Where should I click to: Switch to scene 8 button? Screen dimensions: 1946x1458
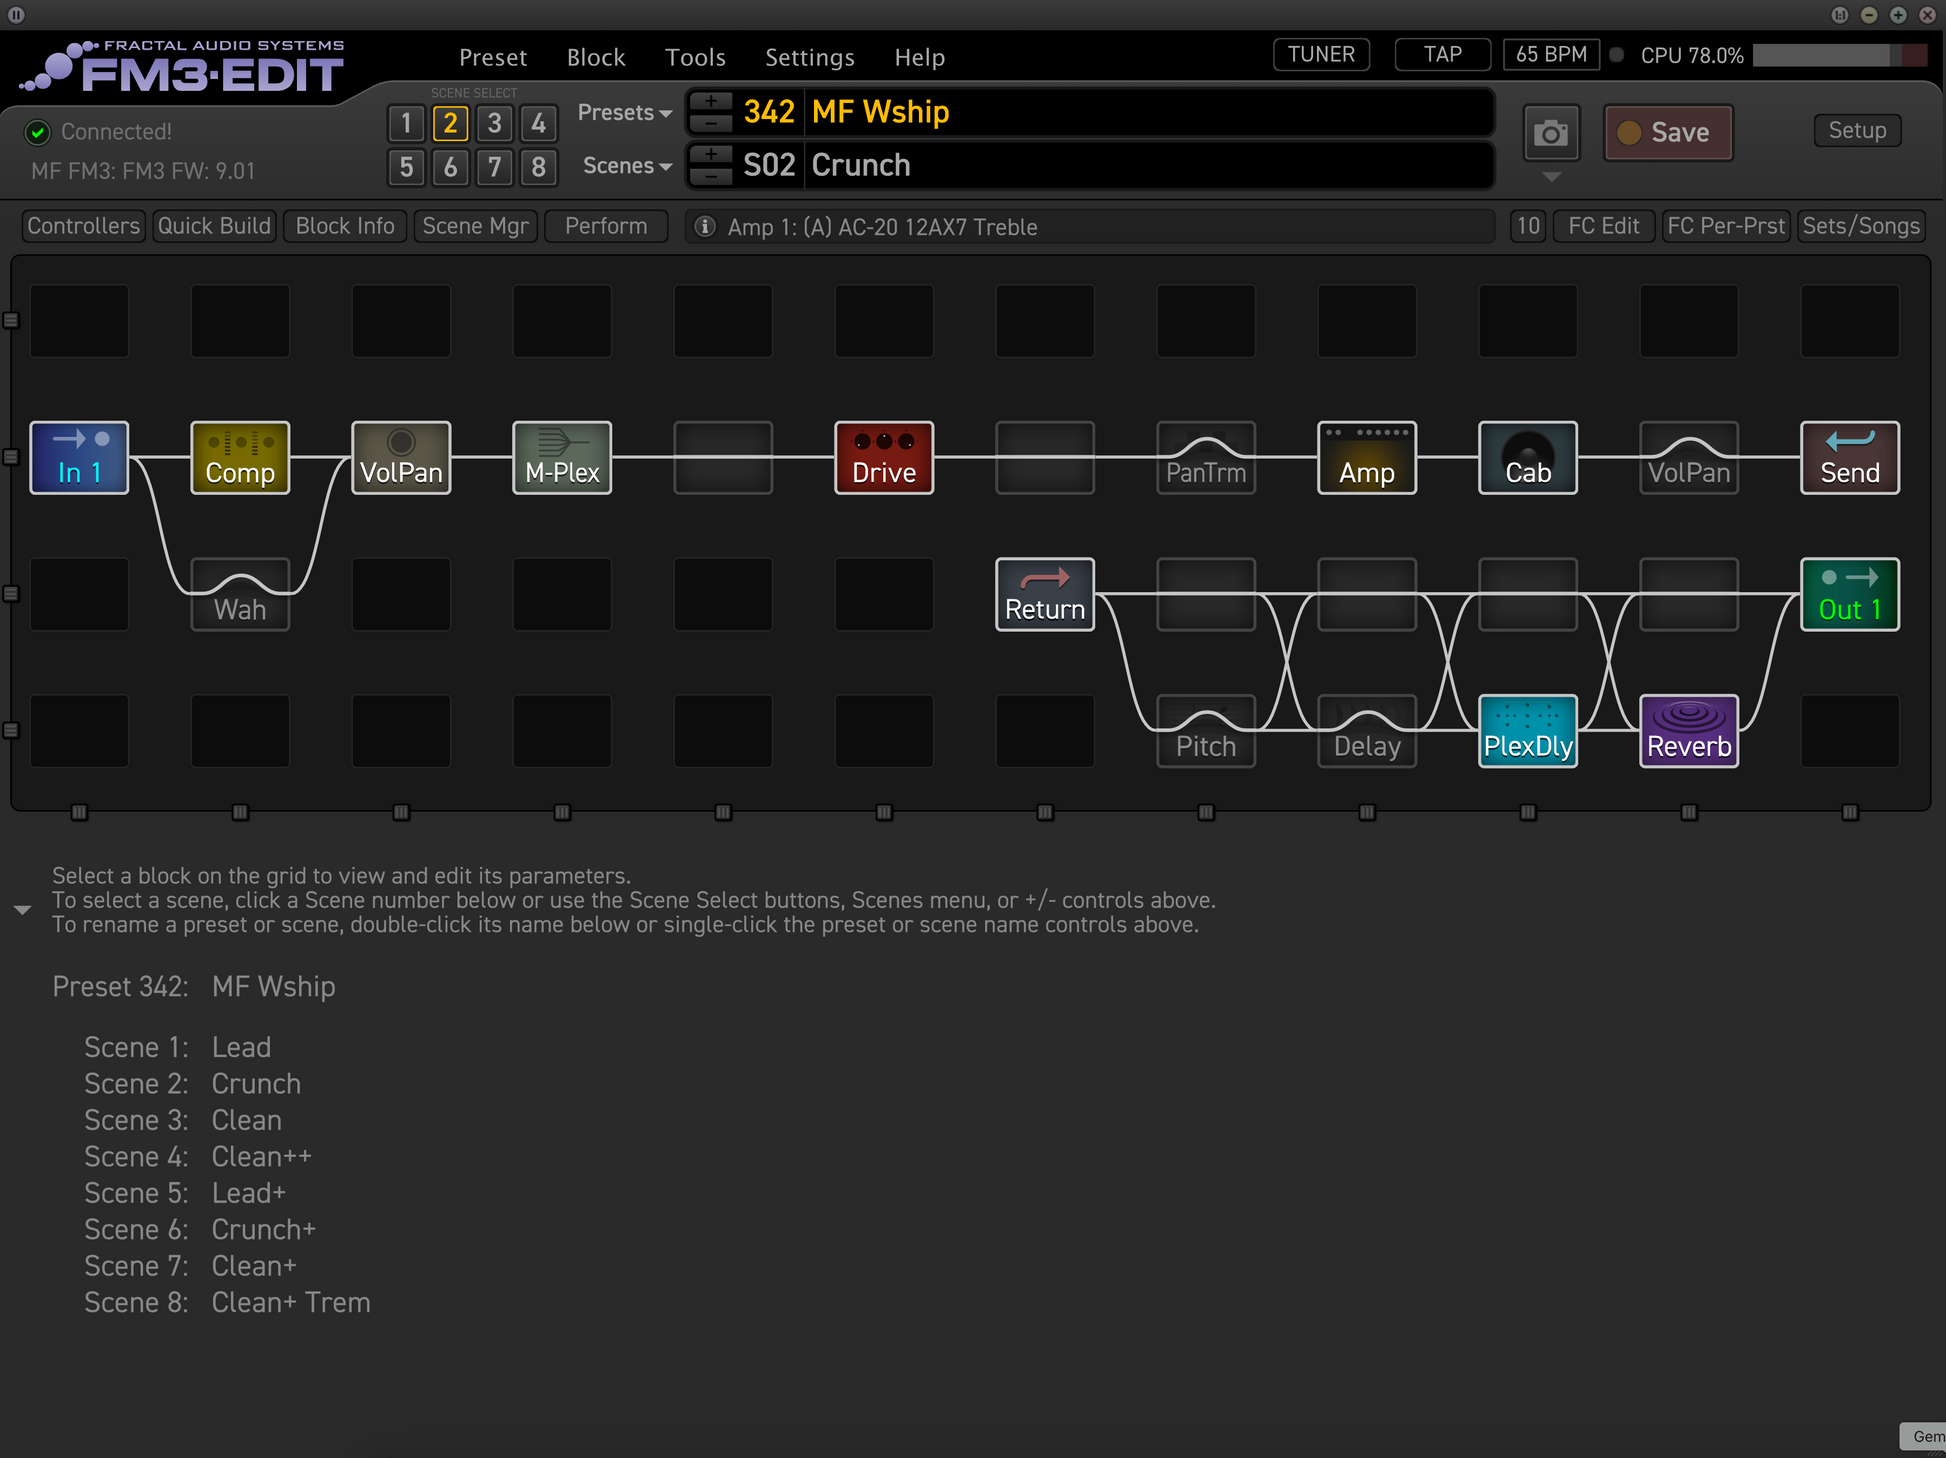[538, 167]
